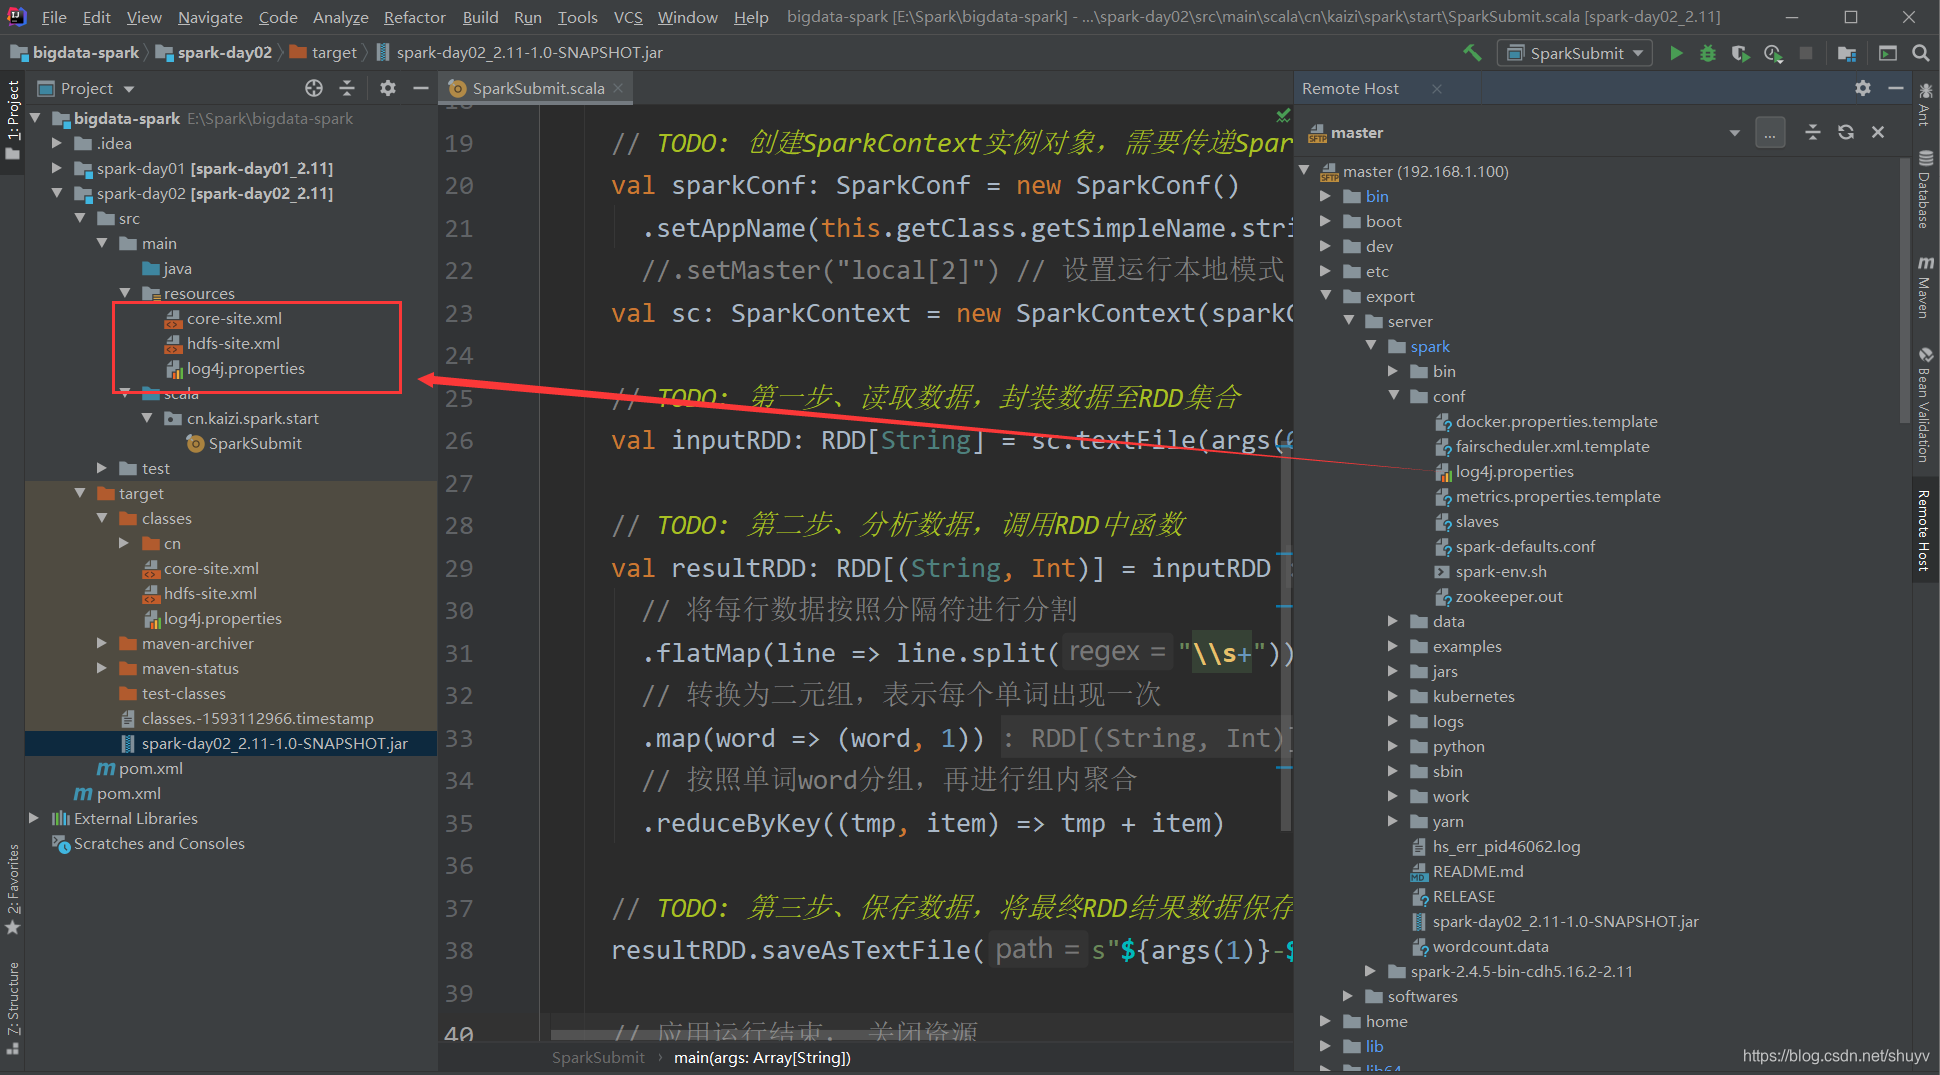1940x1075 pixels.
Task: Run SparkSubmit with the green play icon
Action: [1677, 53]
